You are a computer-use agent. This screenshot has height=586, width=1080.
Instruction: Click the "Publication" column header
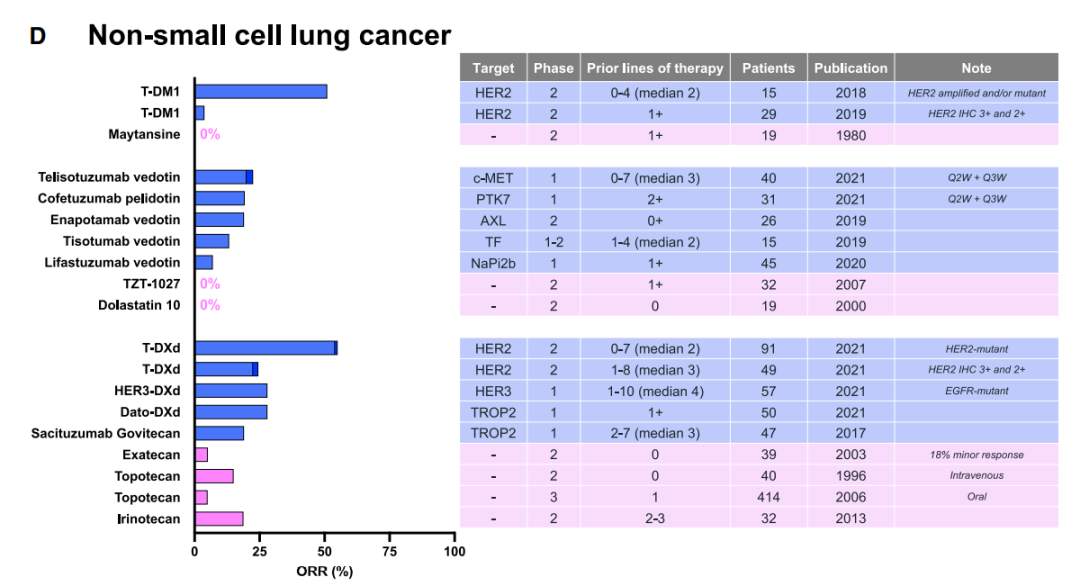850,68
